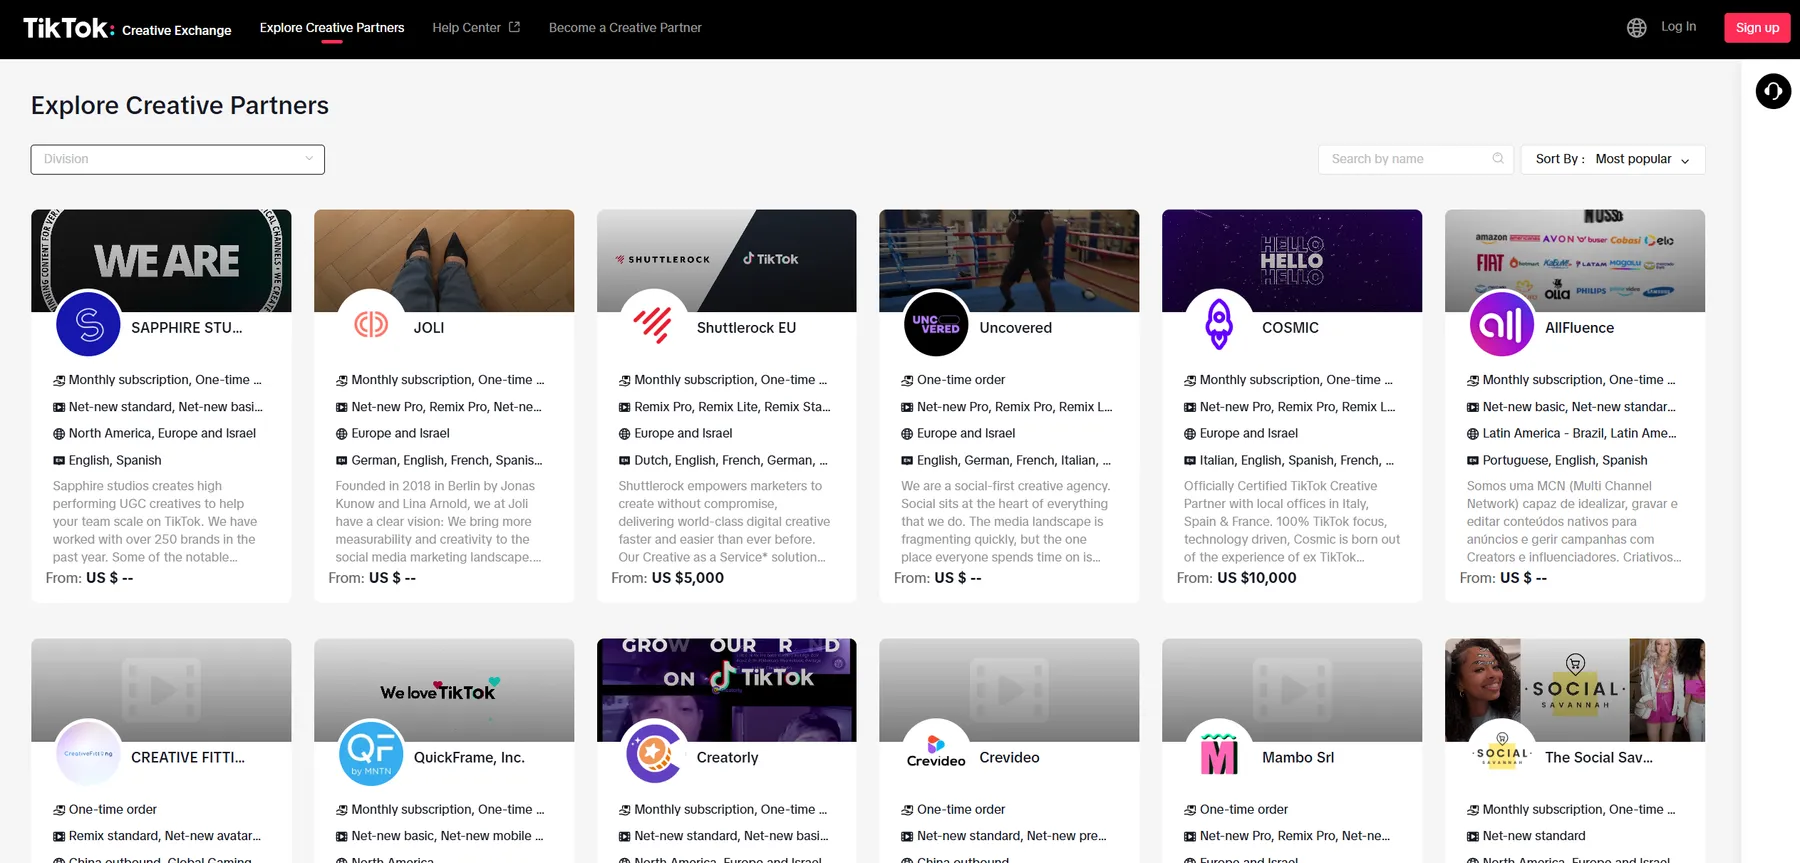Click Social Savannah photo banner
Image resolution: width=1800 pixels, height=863 pixels.
(1575, 690)
